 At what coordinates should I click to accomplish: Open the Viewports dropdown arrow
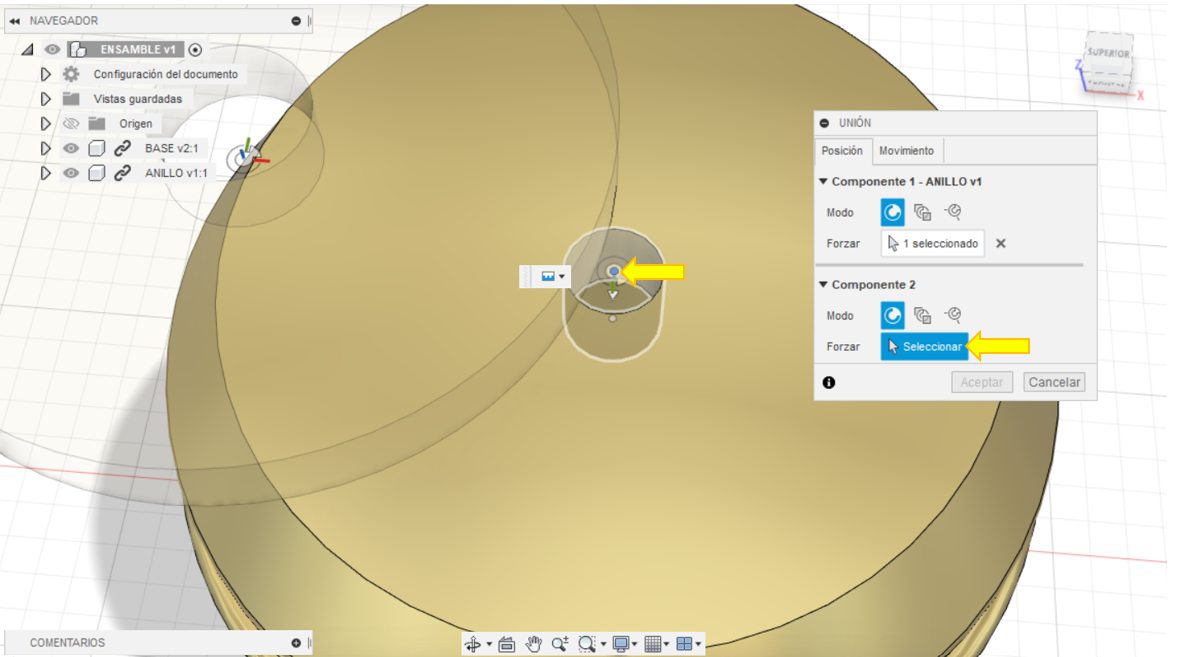click(698, 645)
